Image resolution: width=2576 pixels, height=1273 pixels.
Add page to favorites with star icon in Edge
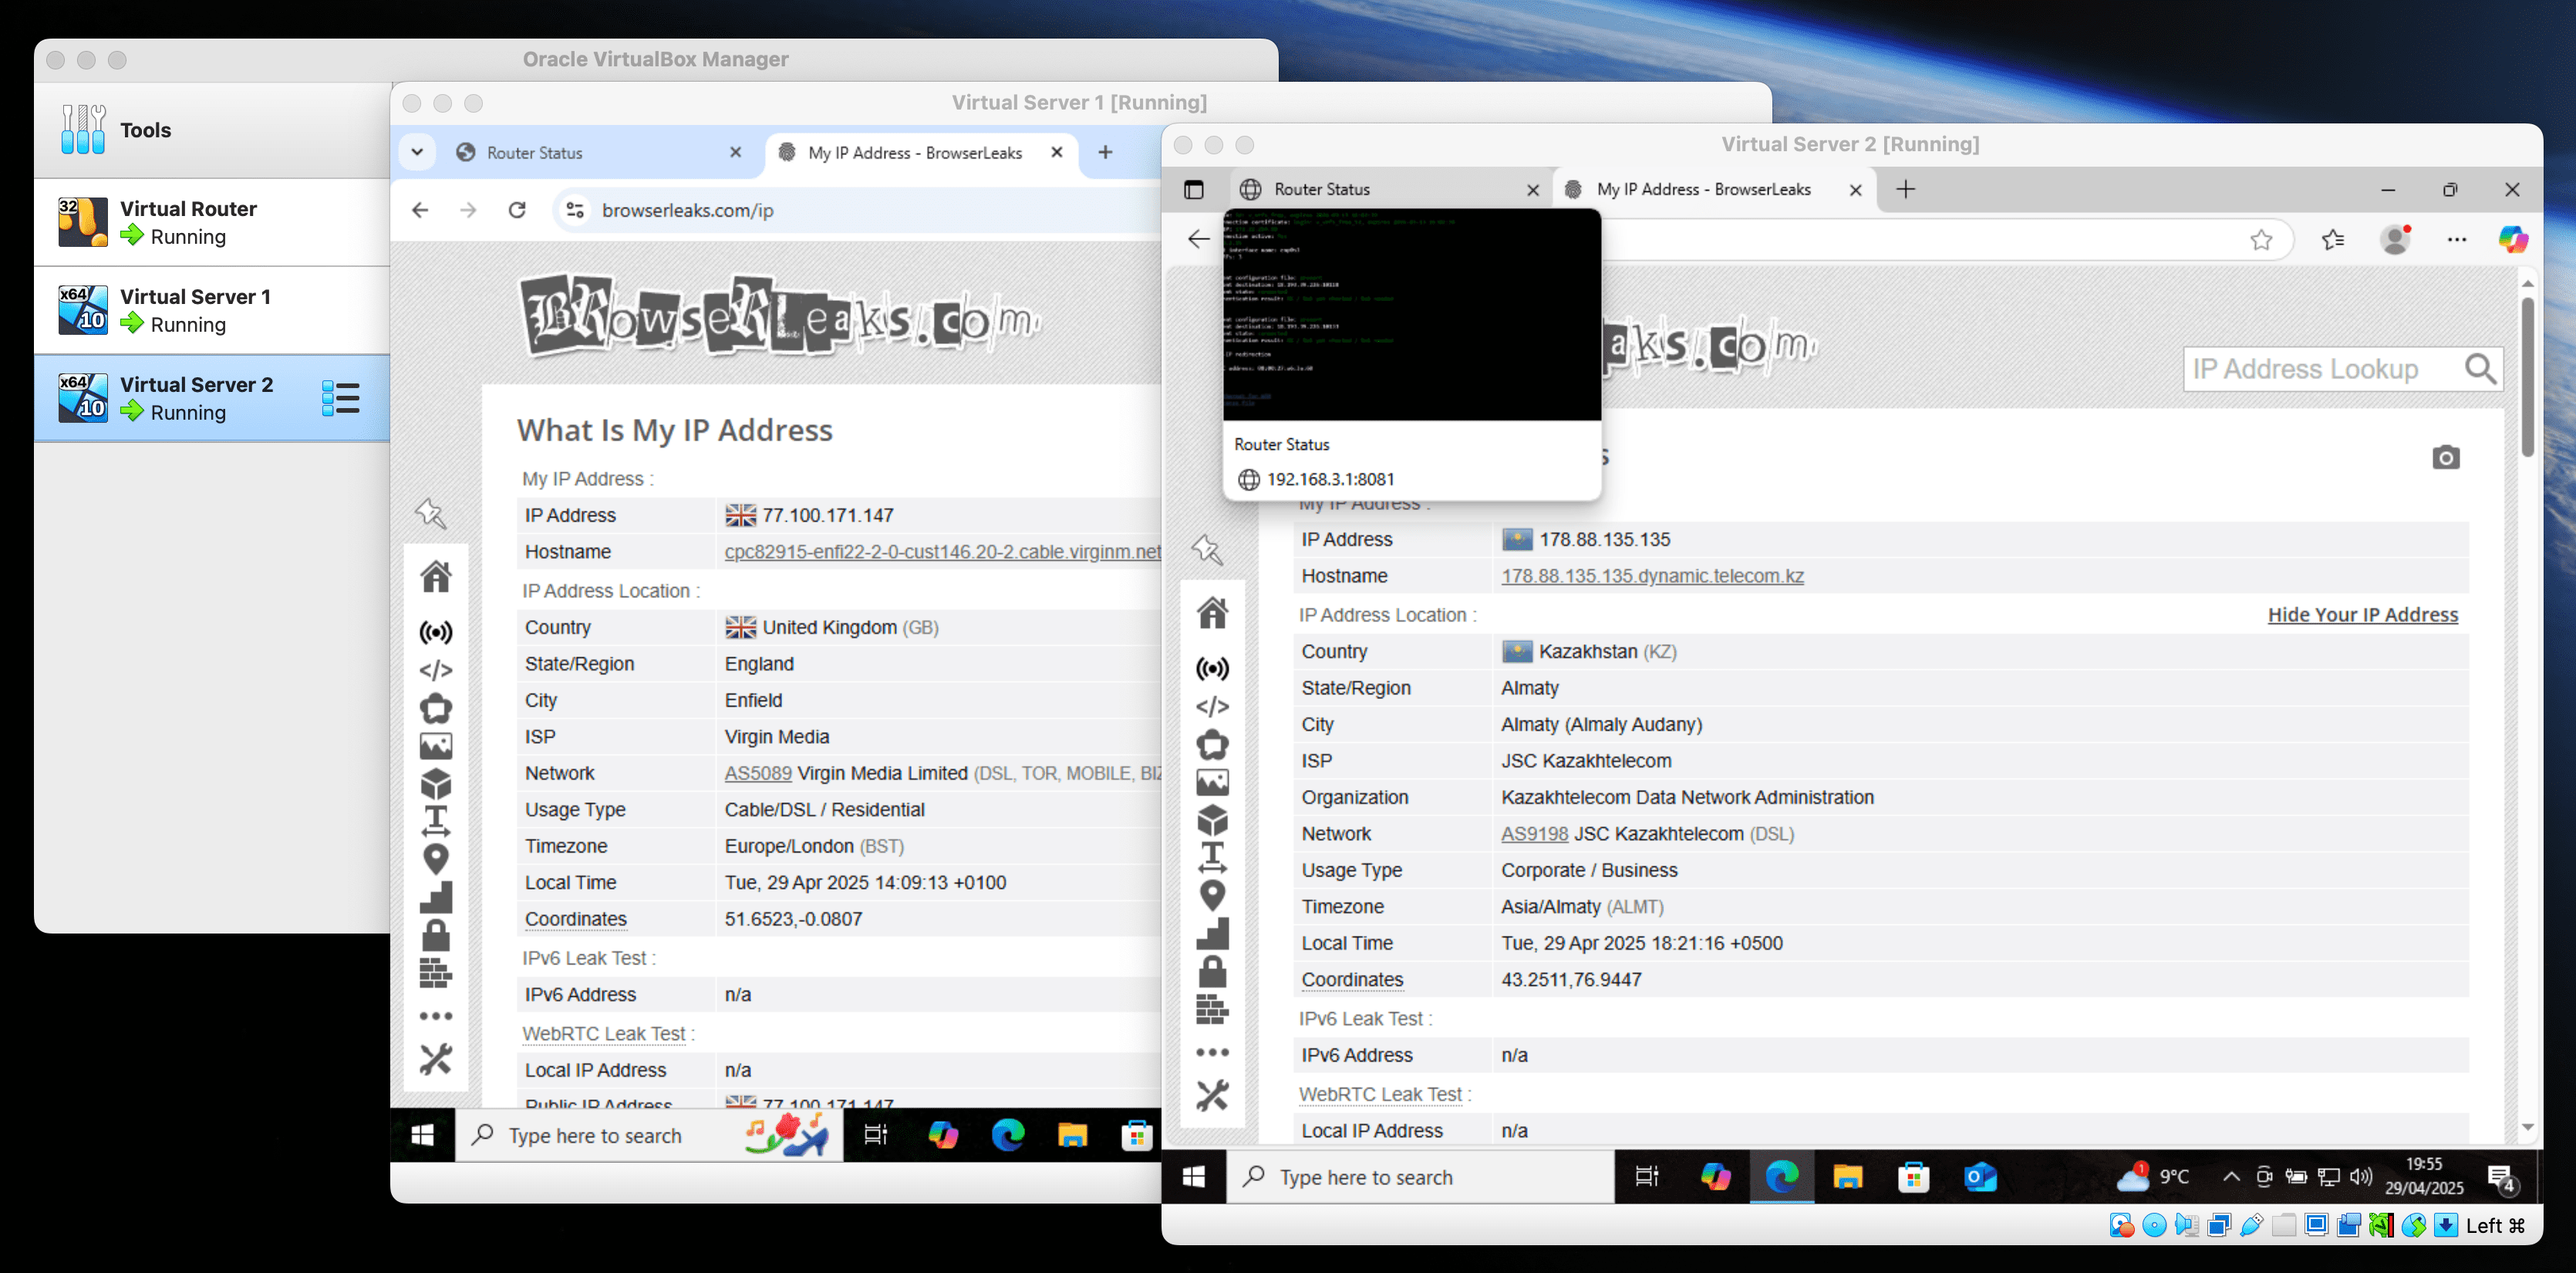tap(2261, 239)
